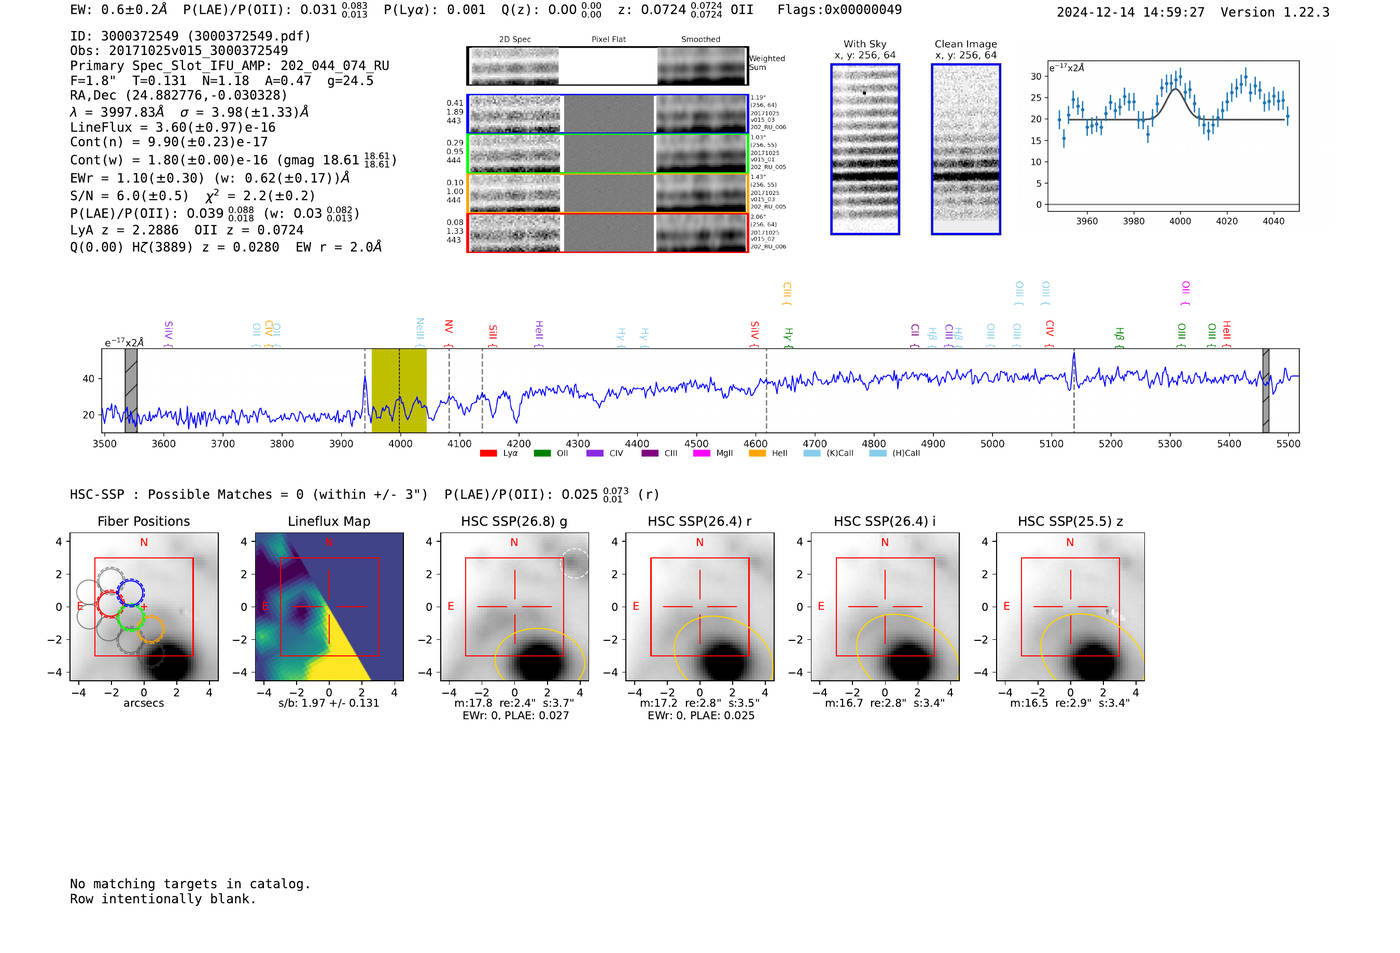Image resolution: width=1400 pixels, height=953 pixels.
Task: Click the hatched gray region near 3540Å
Action: [x=131, y=390]
